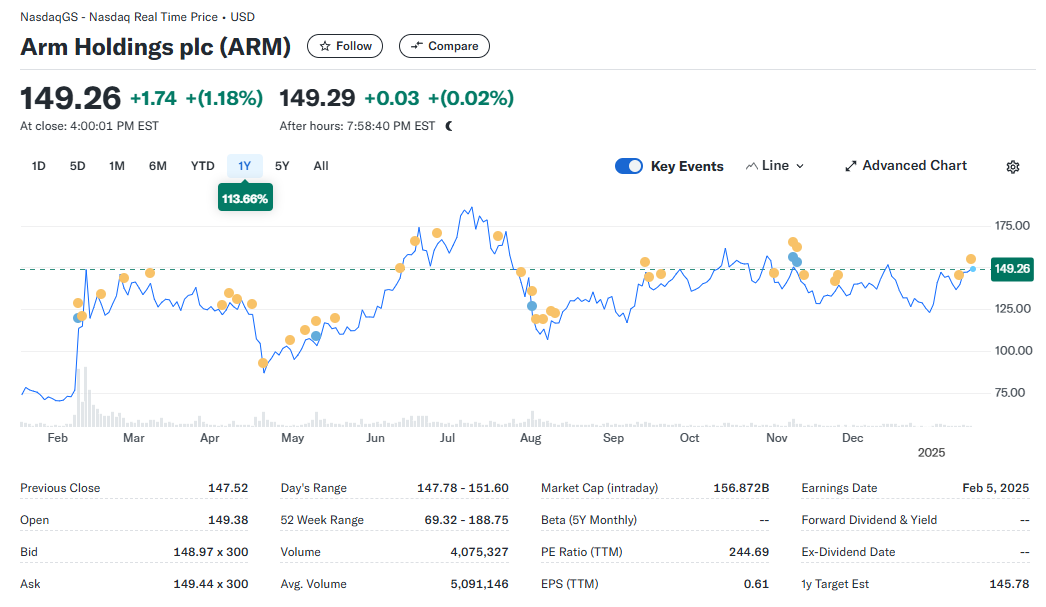This screenshot has height=607, width=1046.
Task: Click the Key Events label
Action: point(687,166)
